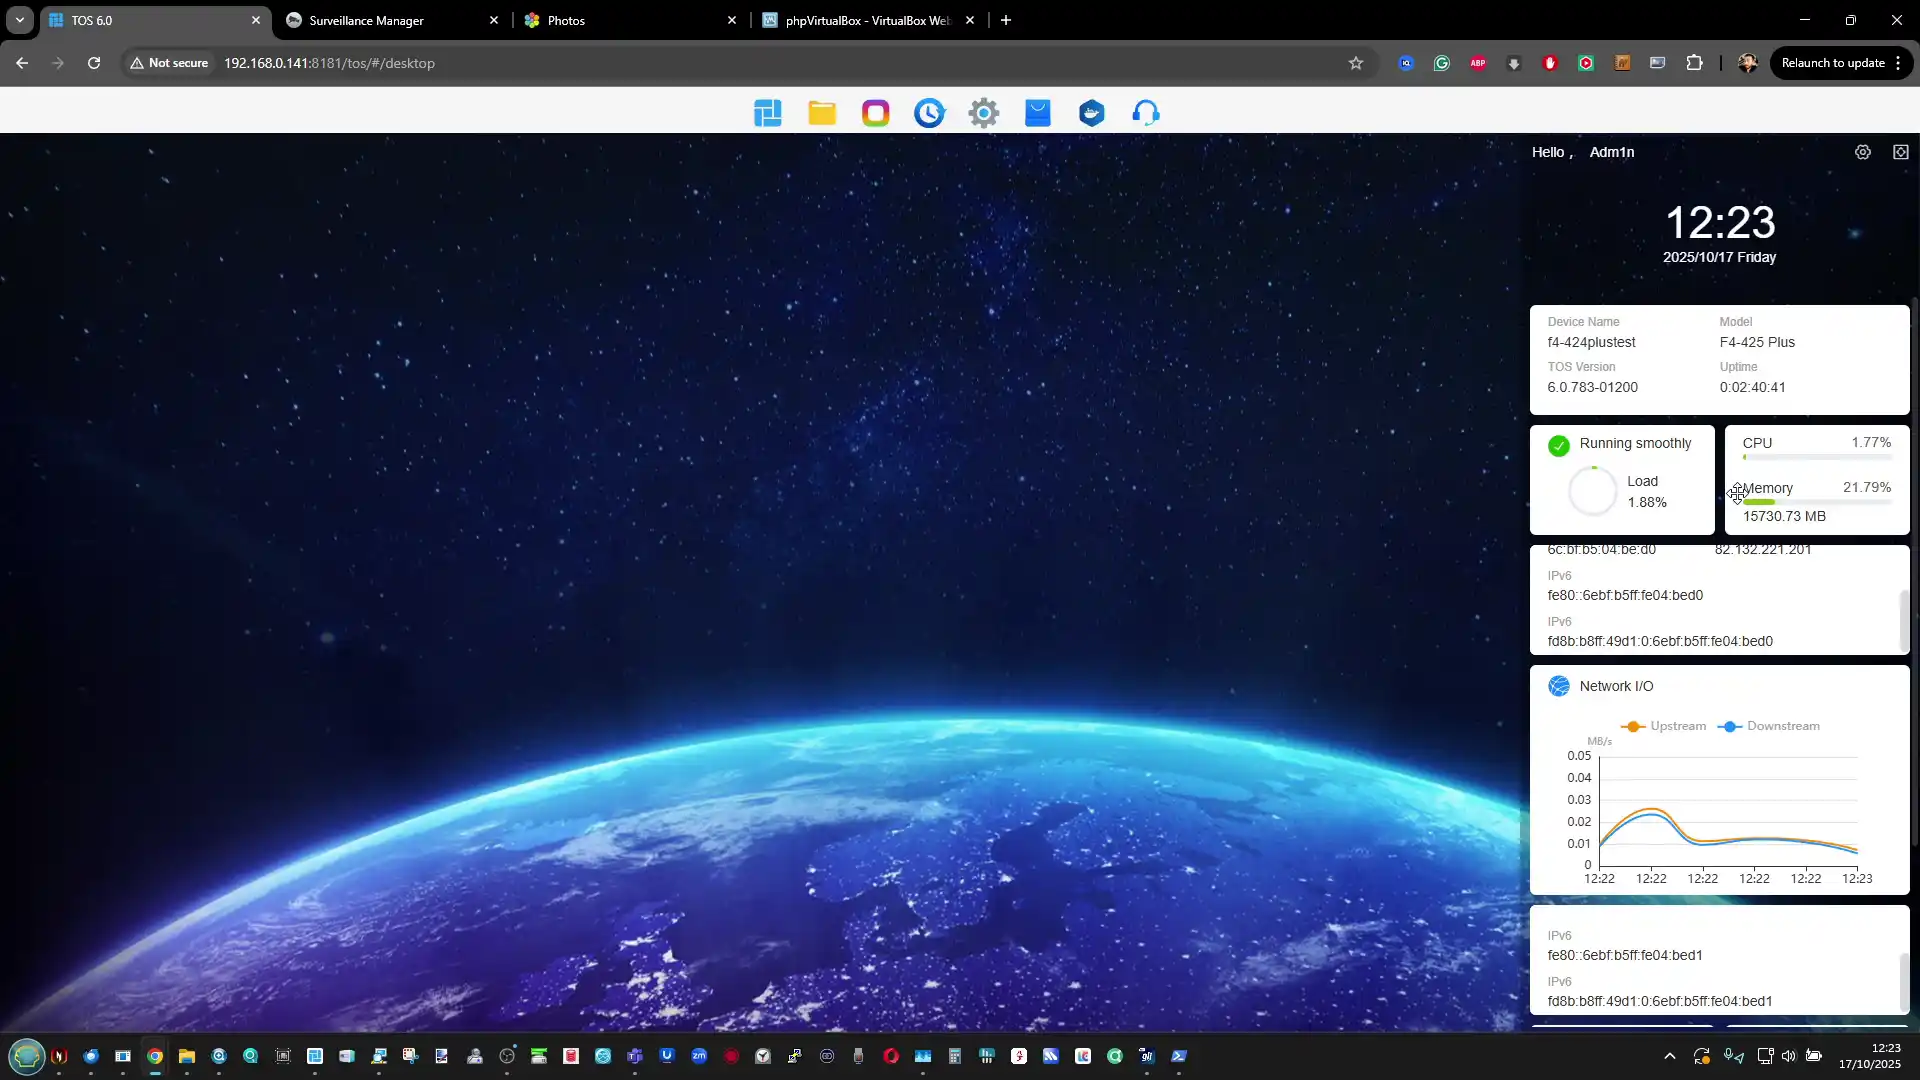The width and height of the screenshot is (1920, 1080).
Task: Click the Memory usage bar
Action: (x=1817, y=502)
